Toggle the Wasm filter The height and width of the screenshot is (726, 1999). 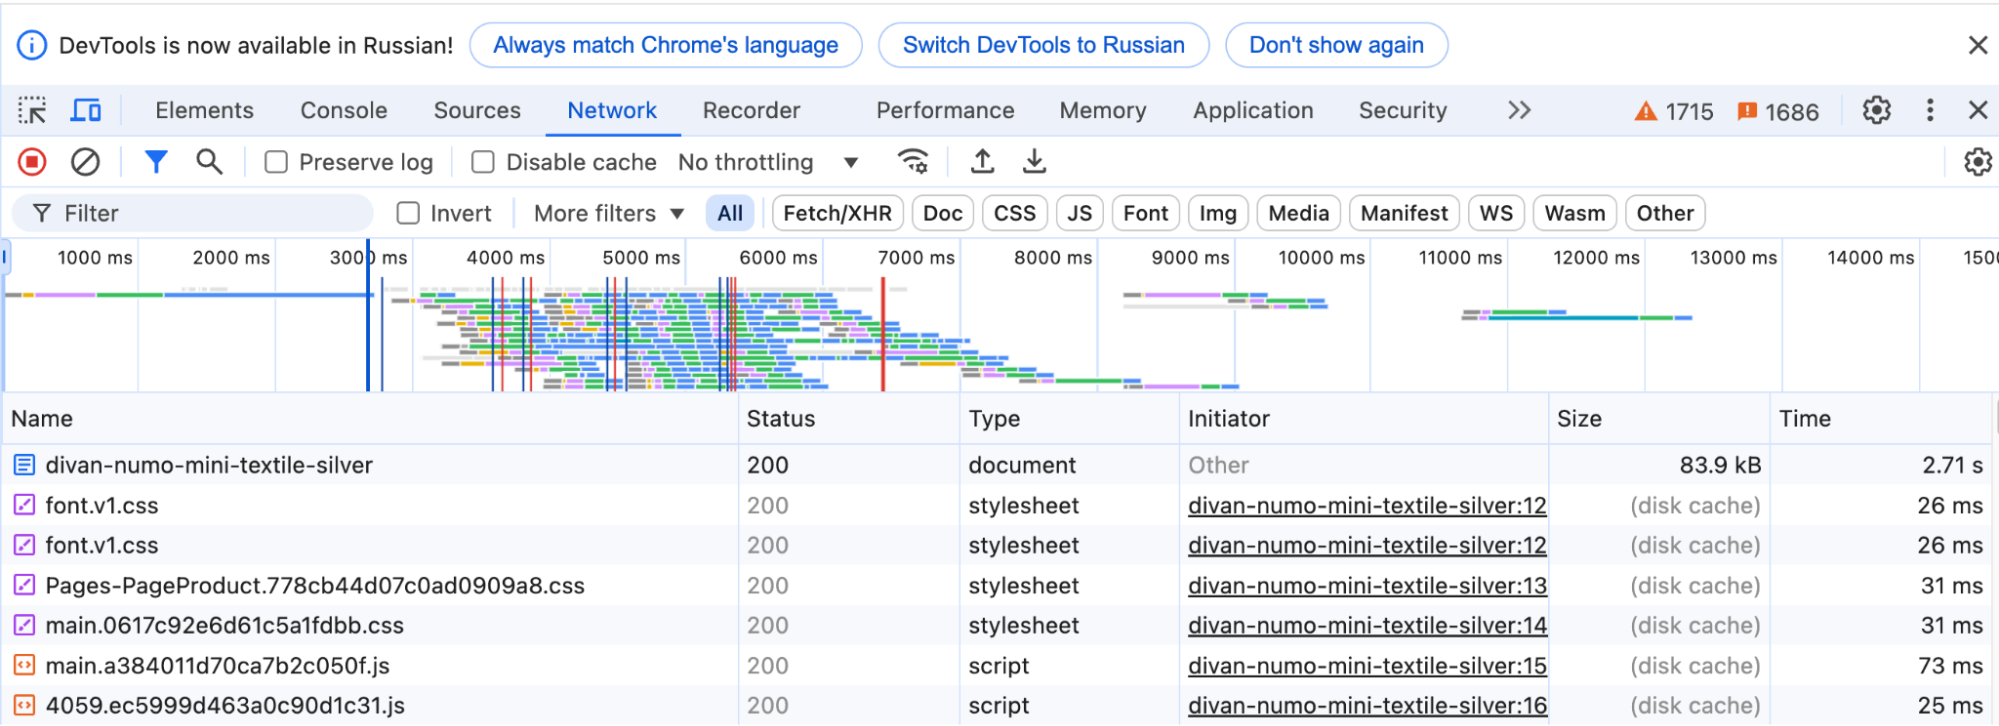tap(1574, 213)
